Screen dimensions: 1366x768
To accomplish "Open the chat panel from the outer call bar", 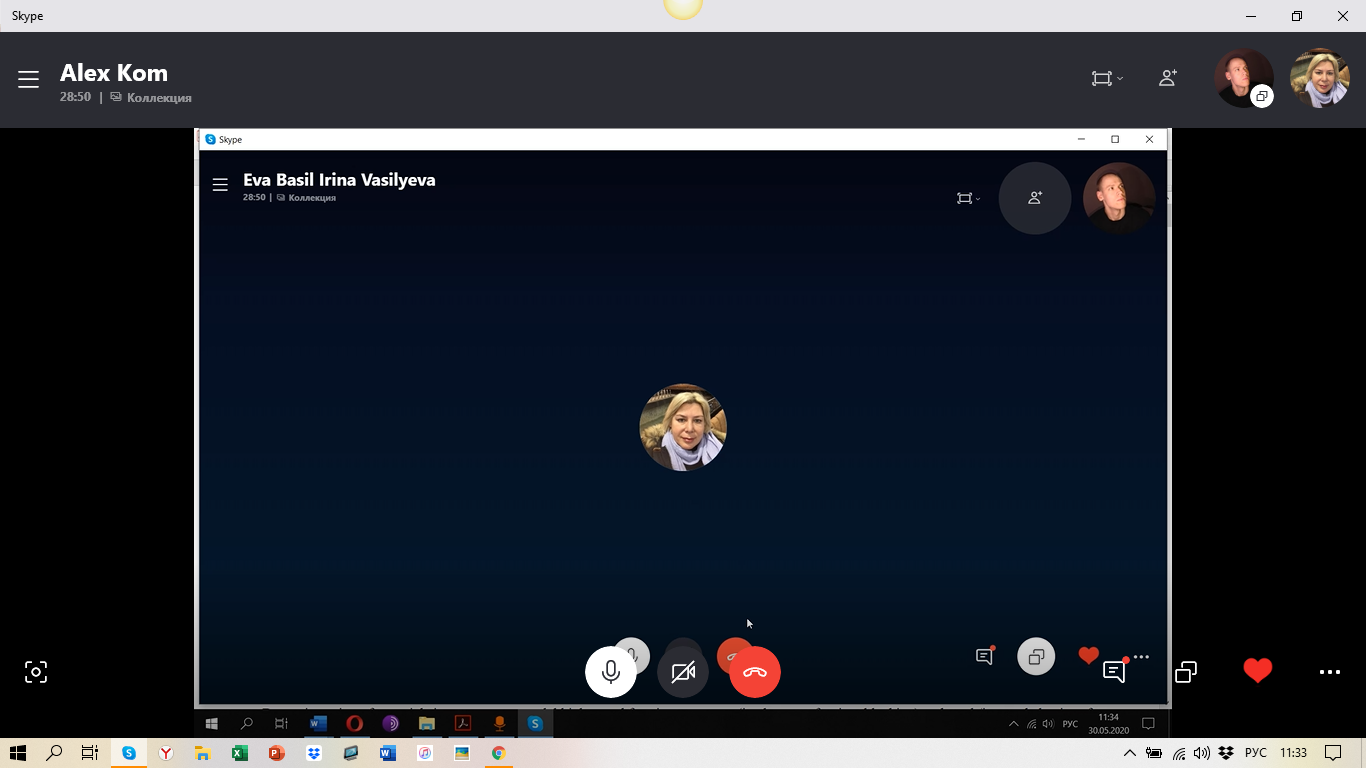I will point(1114,672).
